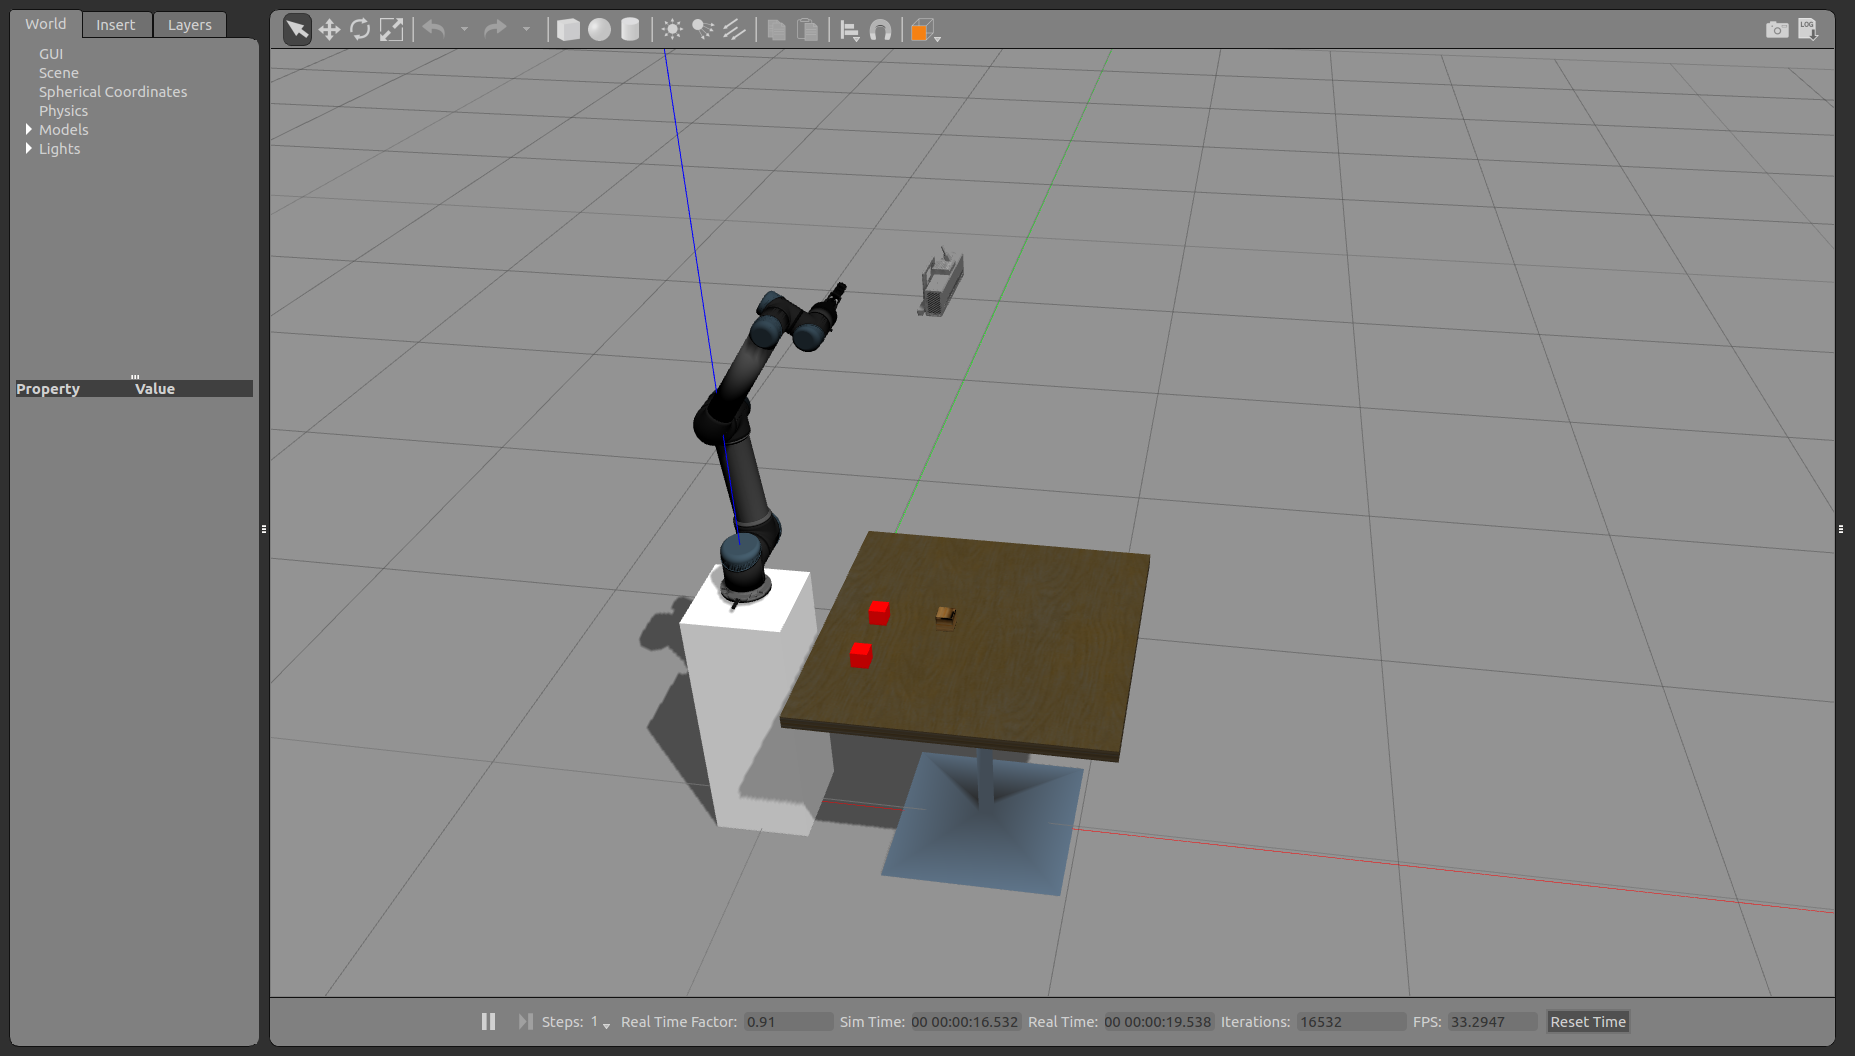Select Scene in the world tree
1855x1056 pixels.
pyautogui.click(x=59, y=73)
